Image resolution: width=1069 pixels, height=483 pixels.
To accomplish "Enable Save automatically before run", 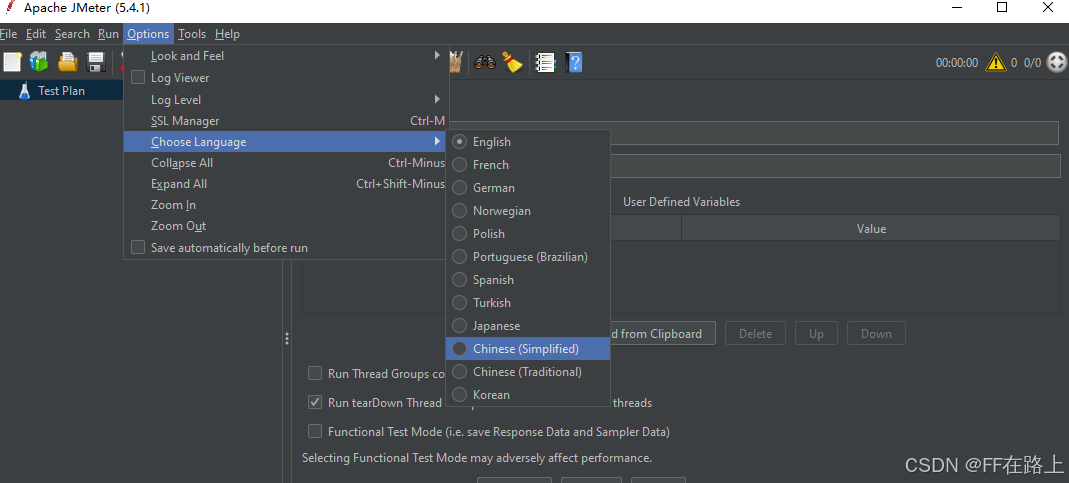I will pos(138,248).
